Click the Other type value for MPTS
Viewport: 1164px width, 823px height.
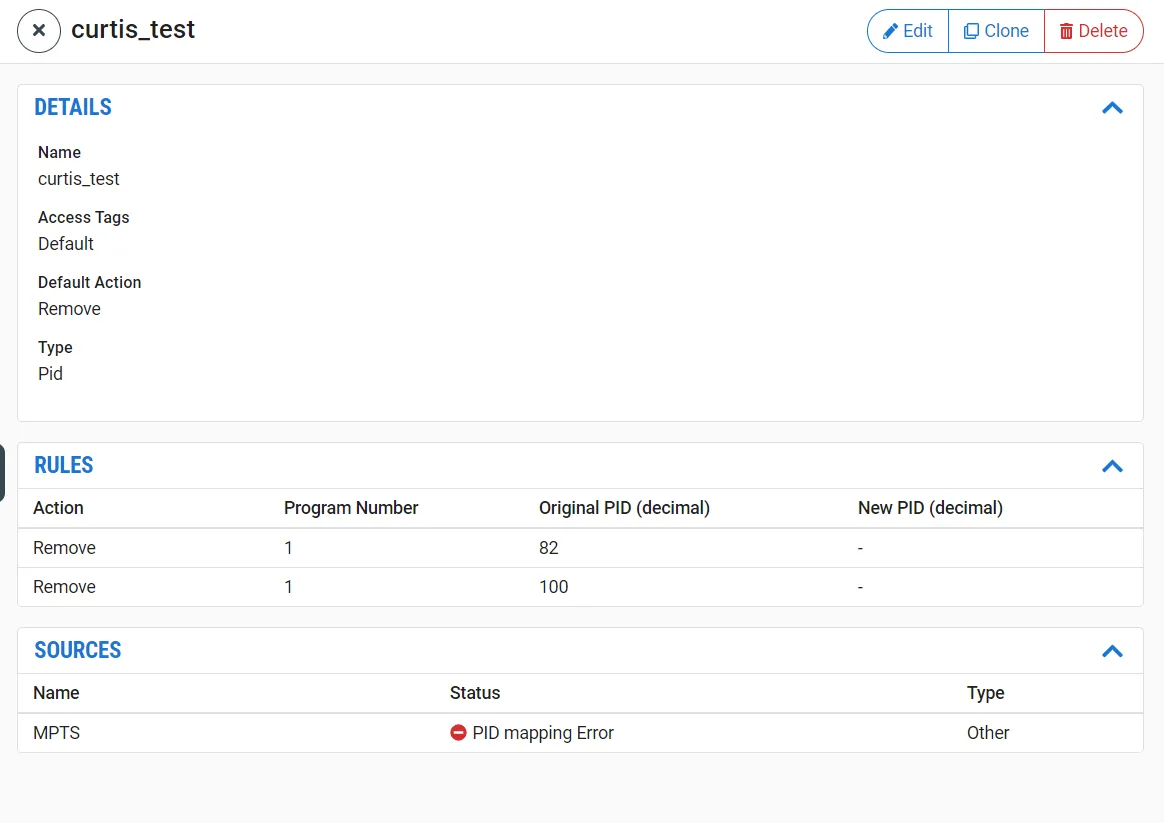pyautogui.click(x=988, y=732)
